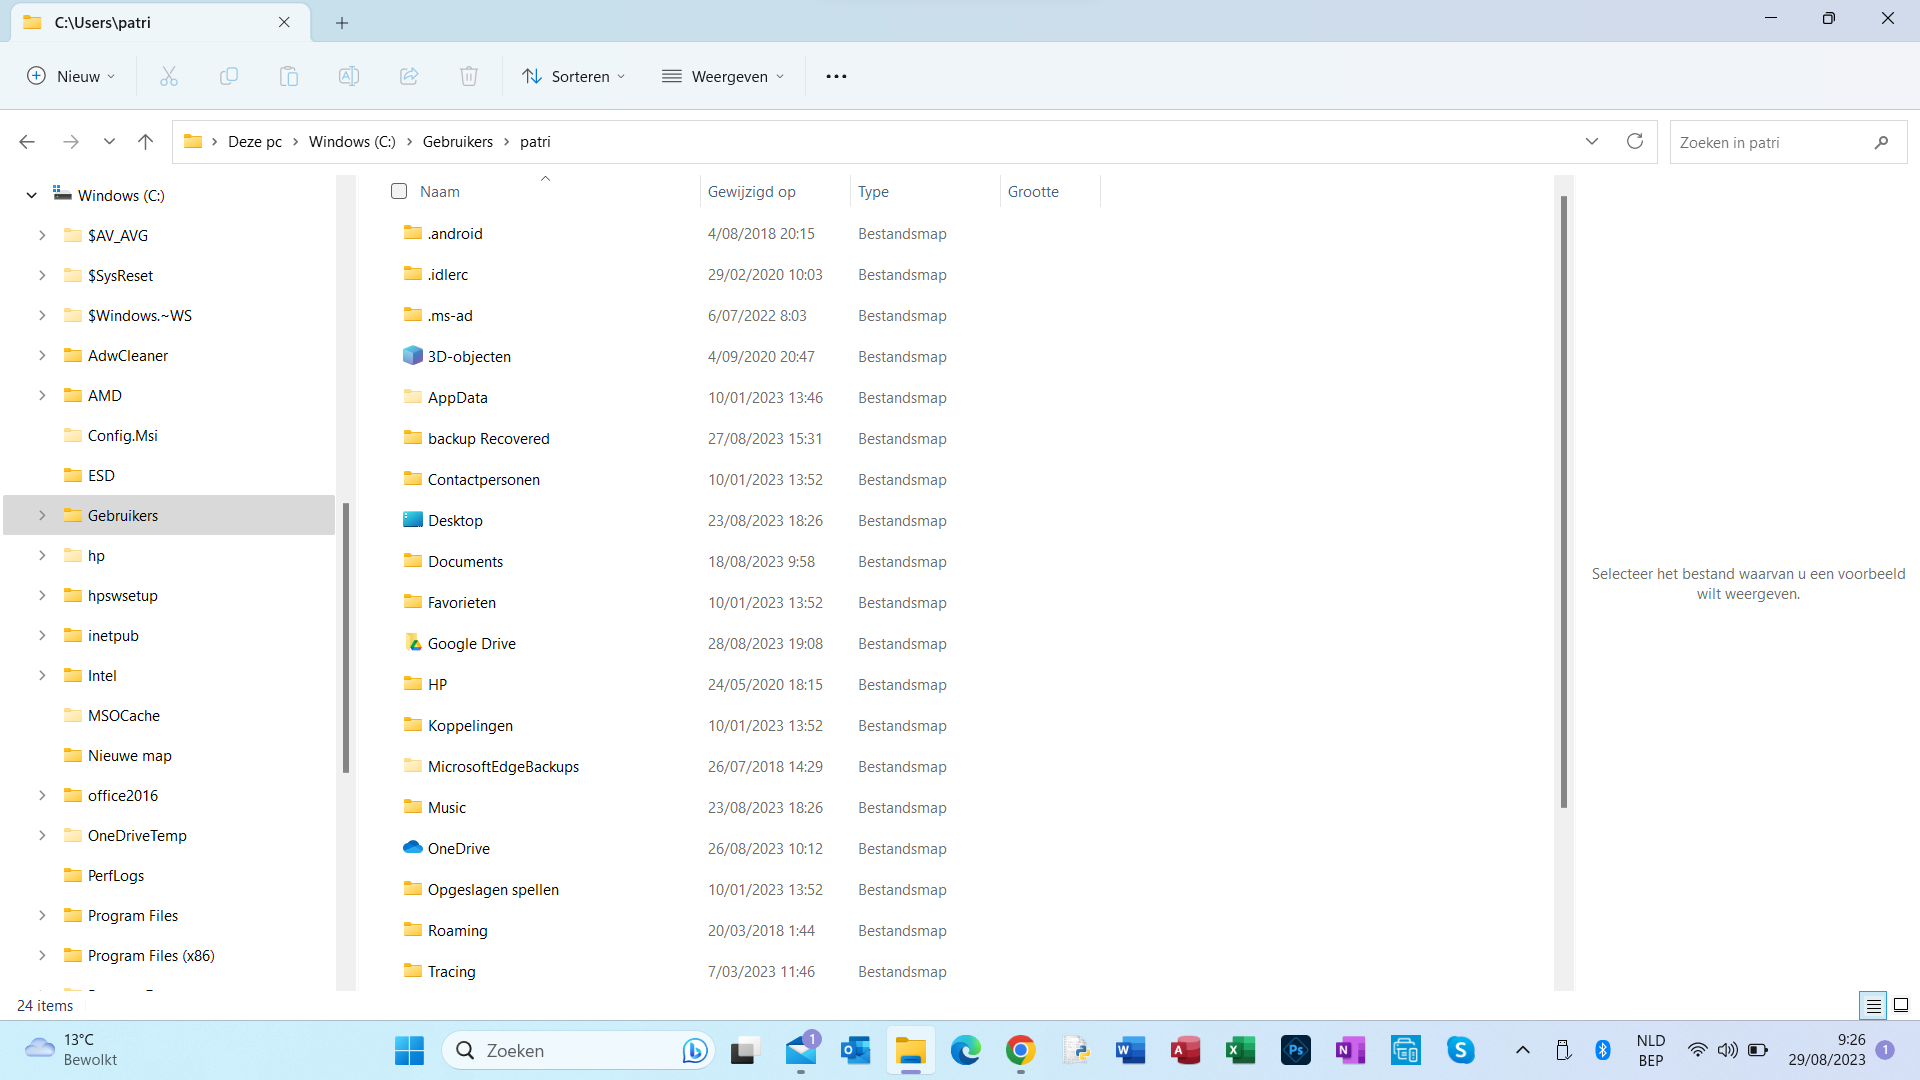1920x1080 pixels.
Task: Click the Cut scissors icon in toolbar
Action: click(169, 76)
